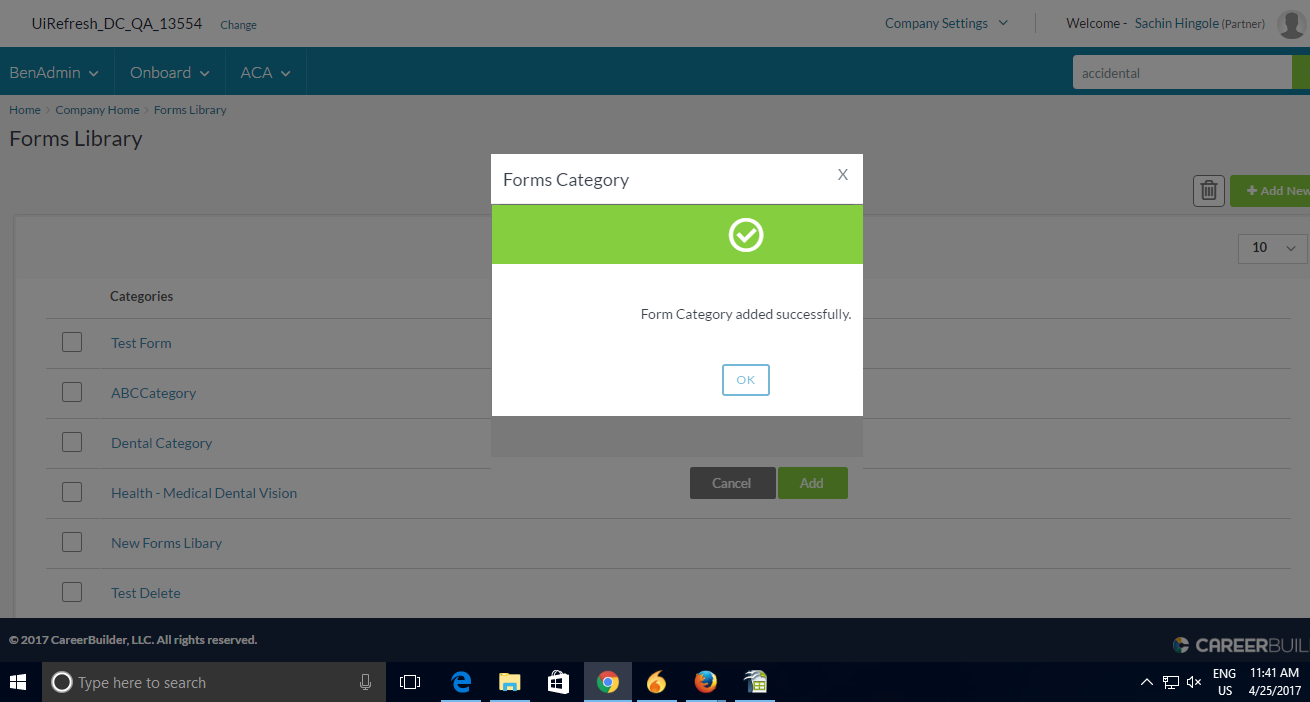The width and height of the screenshot is (1310, 702).
Task: Open Microsoft Edge from the taskbar
Action: (x=461, y=683)
